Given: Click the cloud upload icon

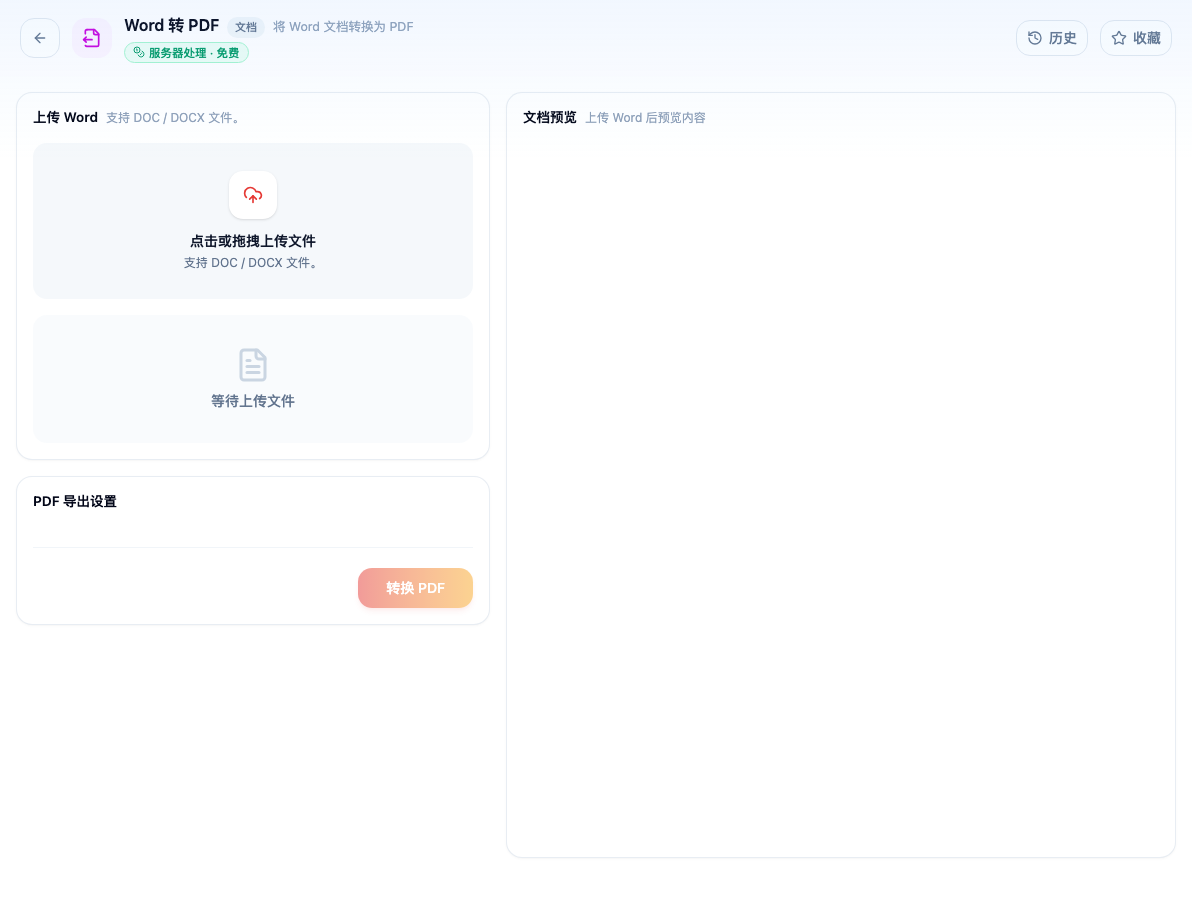Looking at the screenshot, I should click(253, 195).
